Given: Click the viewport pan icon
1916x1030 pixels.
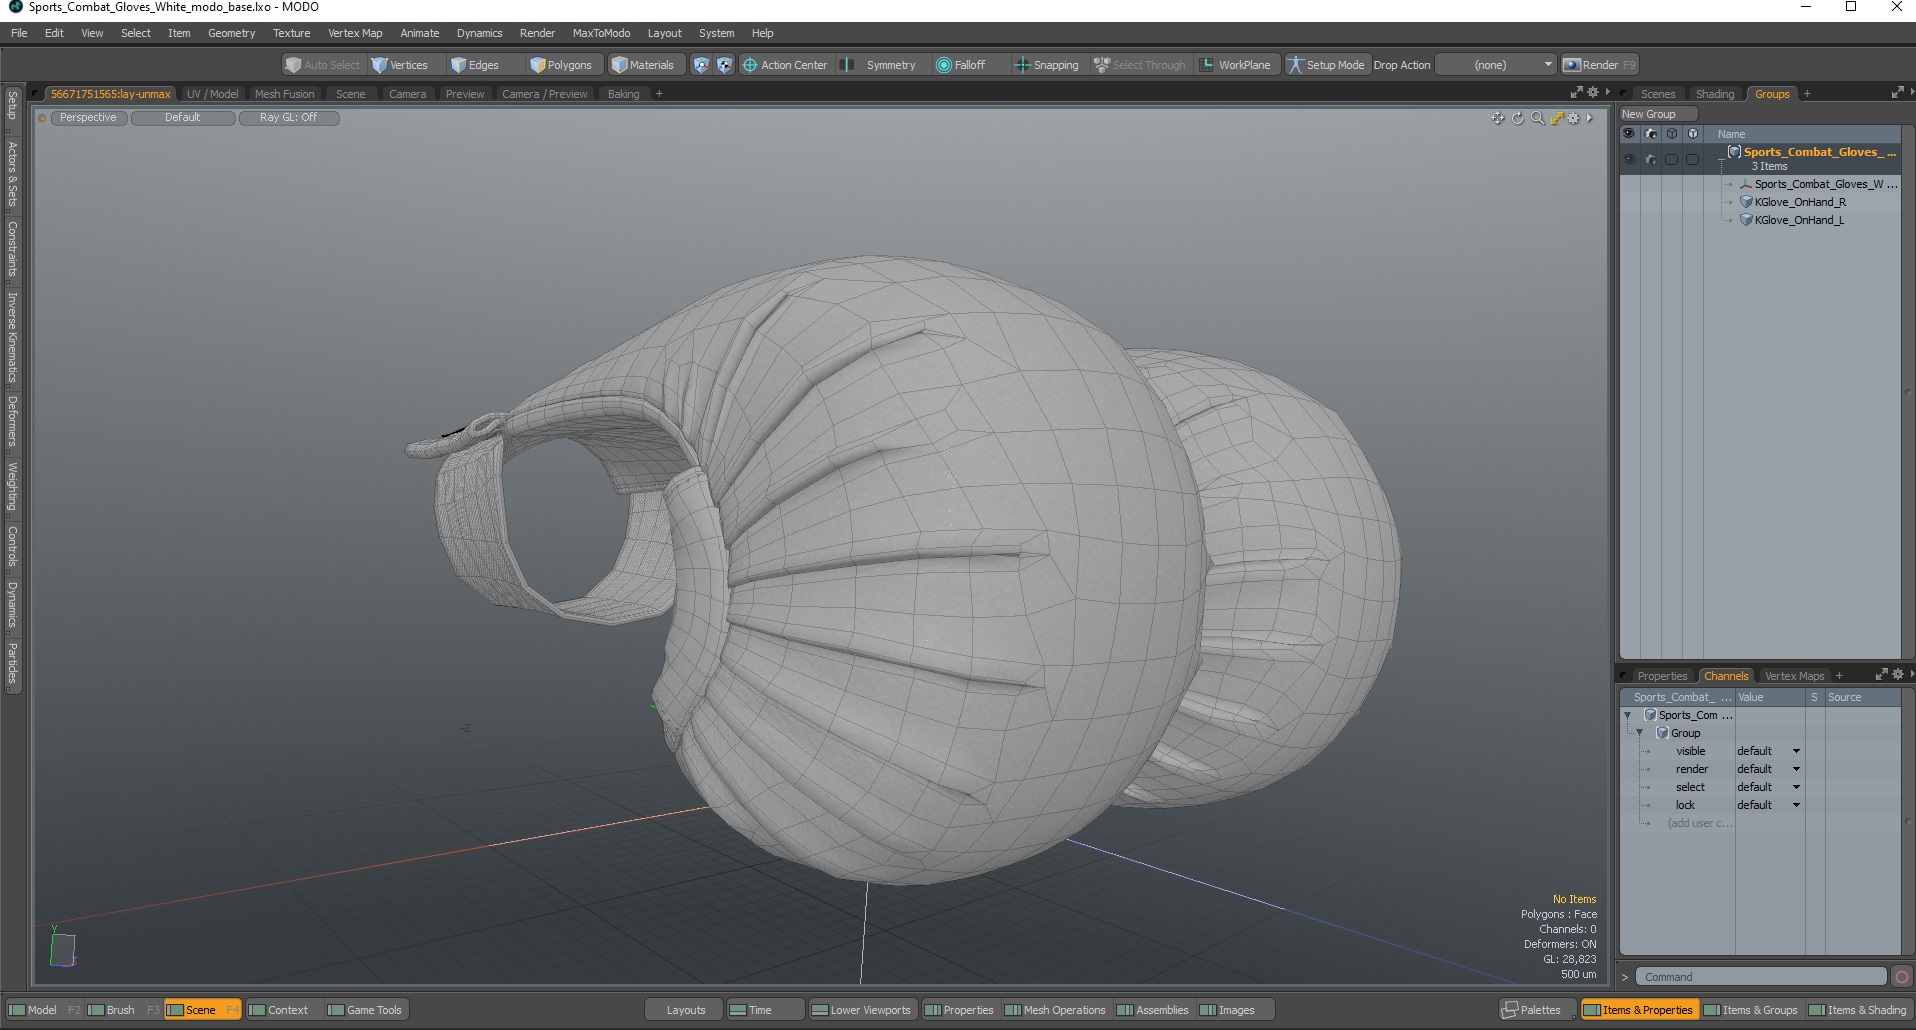Looking at the screenshot, I should 1497,118.
